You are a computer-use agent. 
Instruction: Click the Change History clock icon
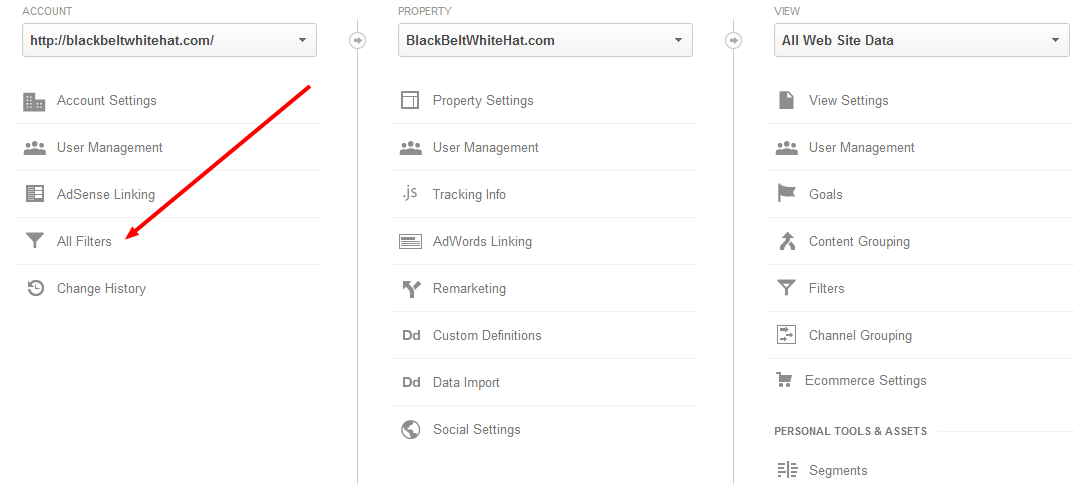[x=35, y=288]
